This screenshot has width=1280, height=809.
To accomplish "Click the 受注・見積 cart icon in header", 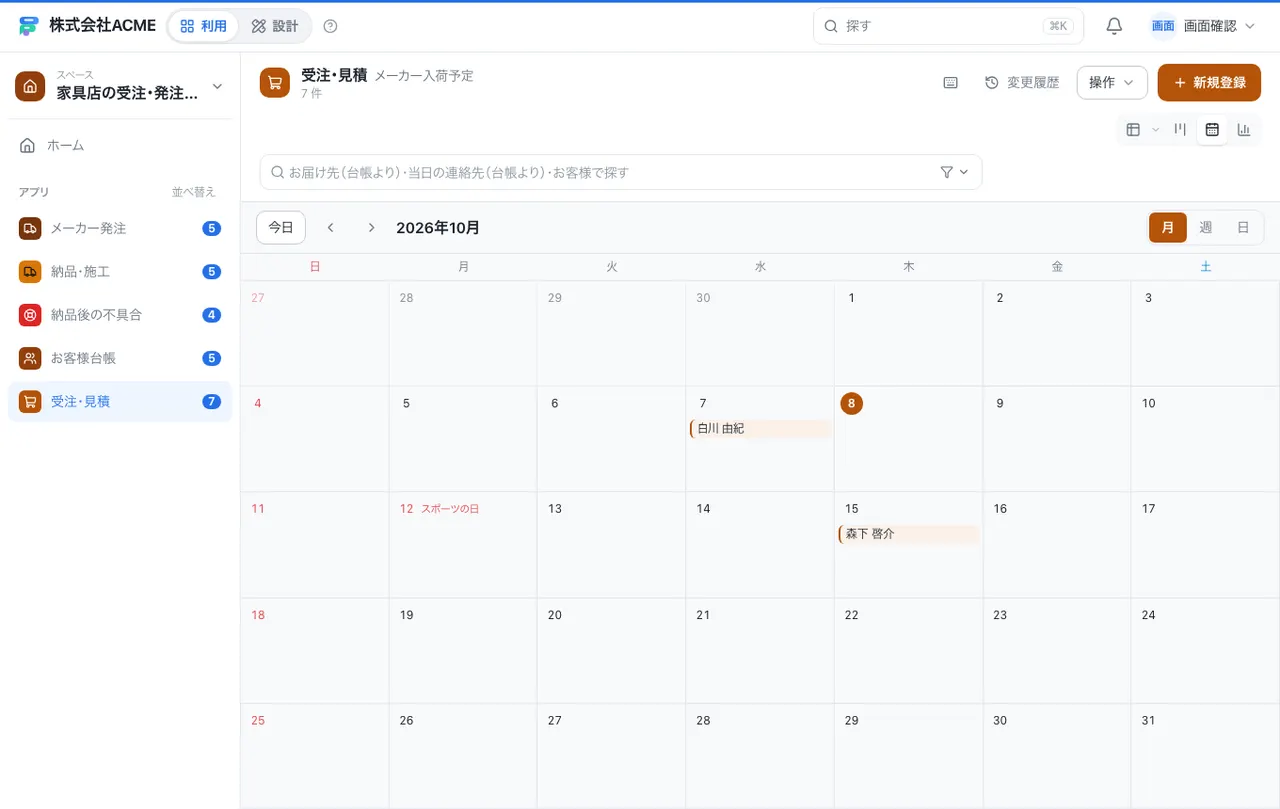I will tap(275, 83).
